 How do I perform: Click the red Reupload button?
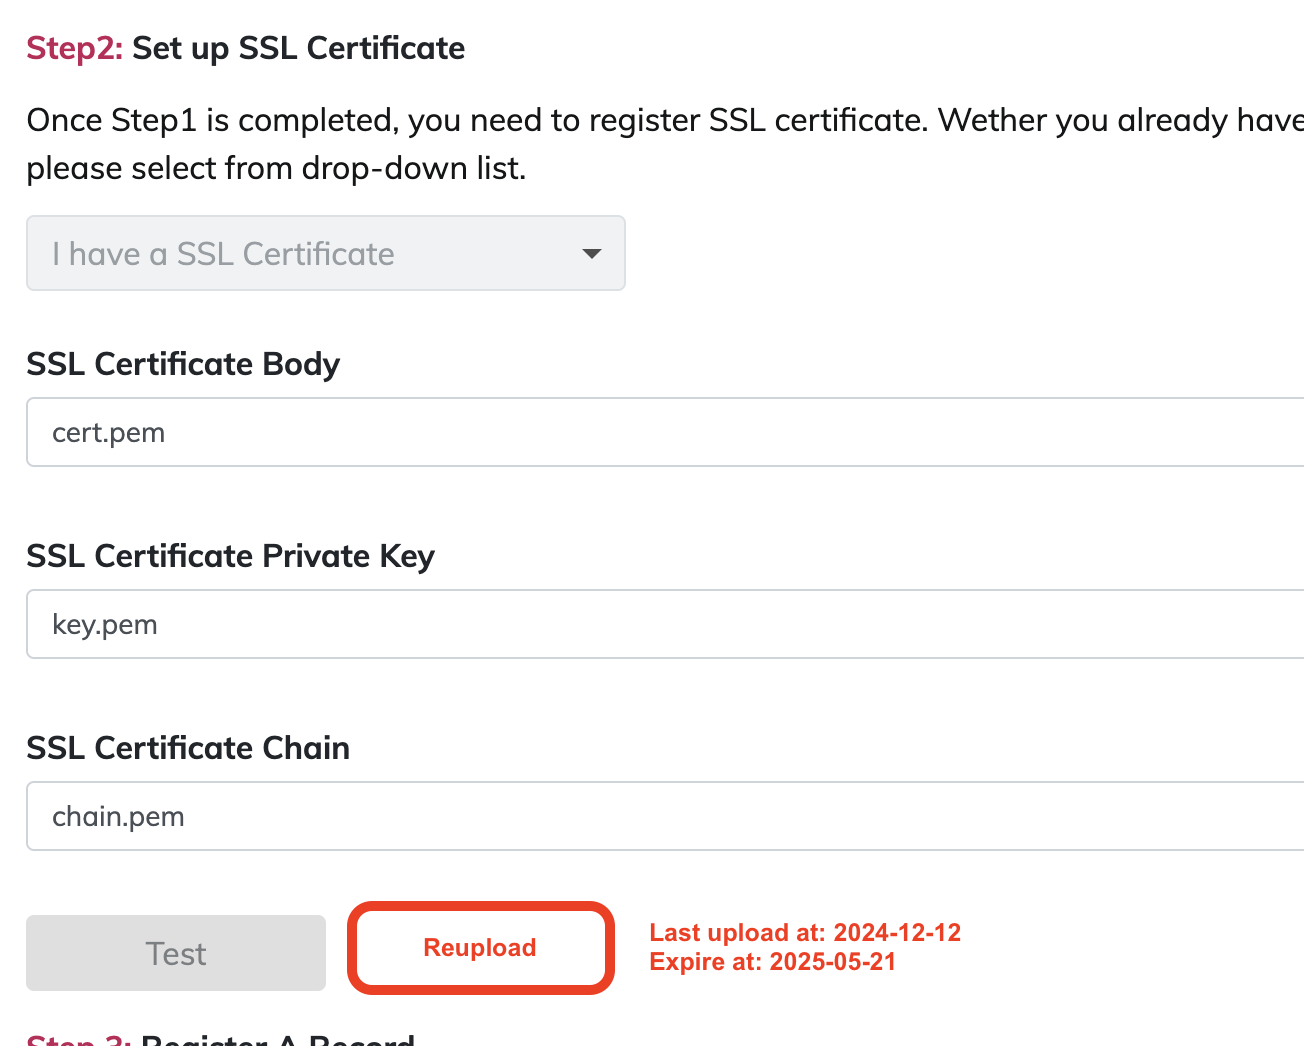pos(480,948)
